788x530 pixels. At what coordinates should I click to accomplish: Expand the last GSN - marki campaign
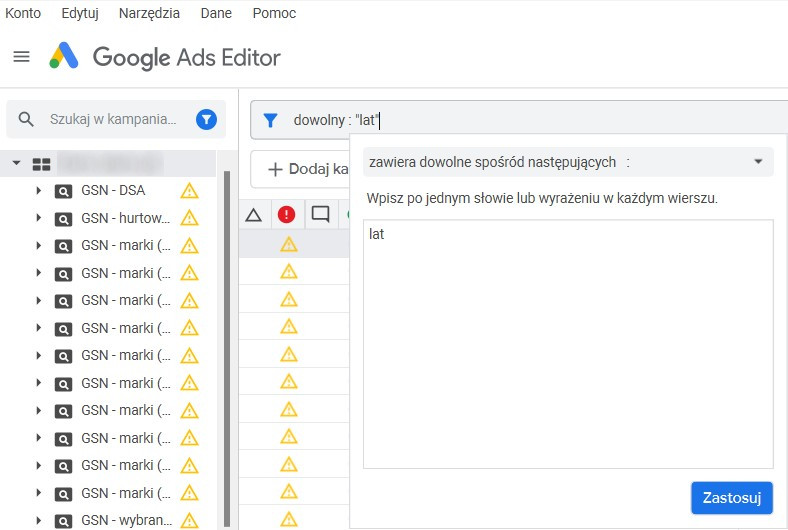(39, 493)
